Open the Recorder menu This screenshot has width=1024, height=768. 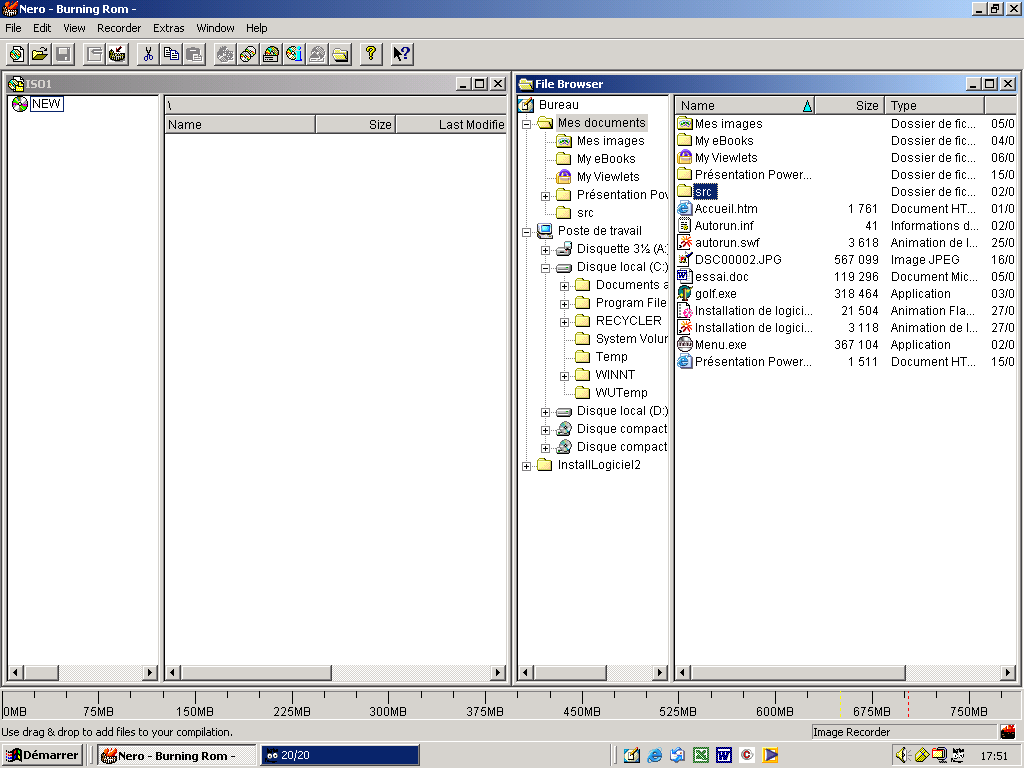click(119, 28)
